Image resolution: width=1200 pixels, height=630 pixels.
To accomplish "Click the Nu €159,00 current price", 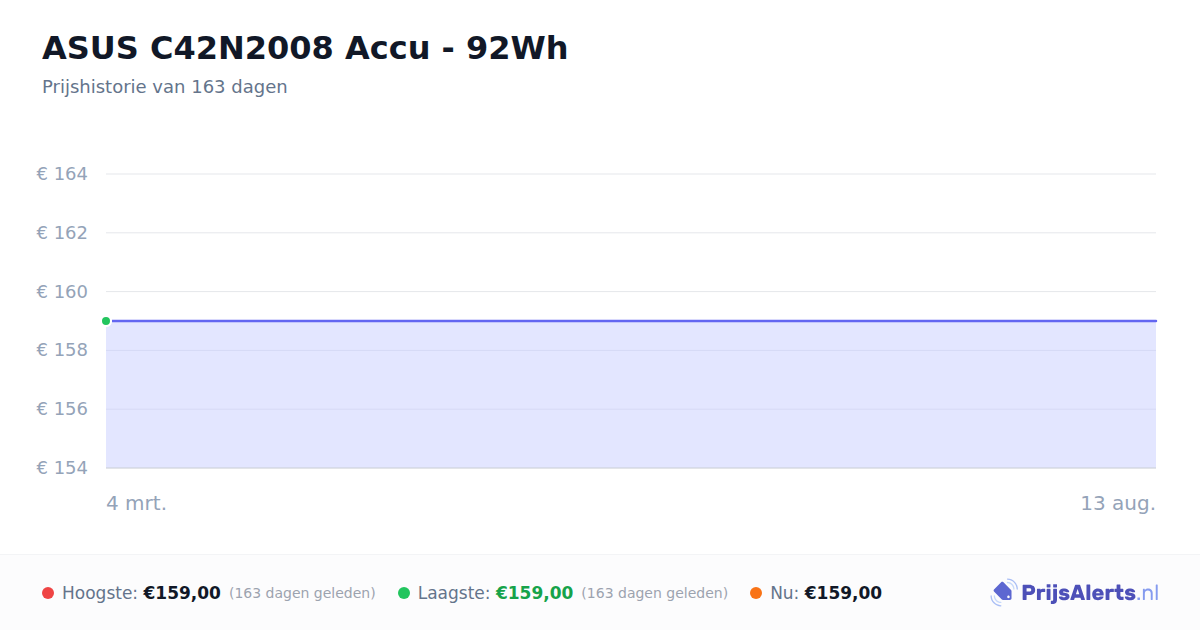I will click(x=843, y=593).
